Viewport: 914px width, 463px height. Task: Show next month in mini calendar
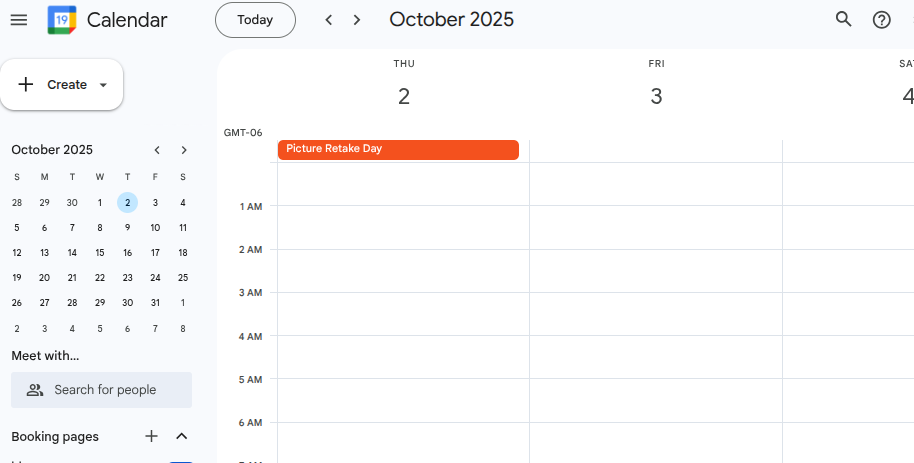click(x=184, y=150)
